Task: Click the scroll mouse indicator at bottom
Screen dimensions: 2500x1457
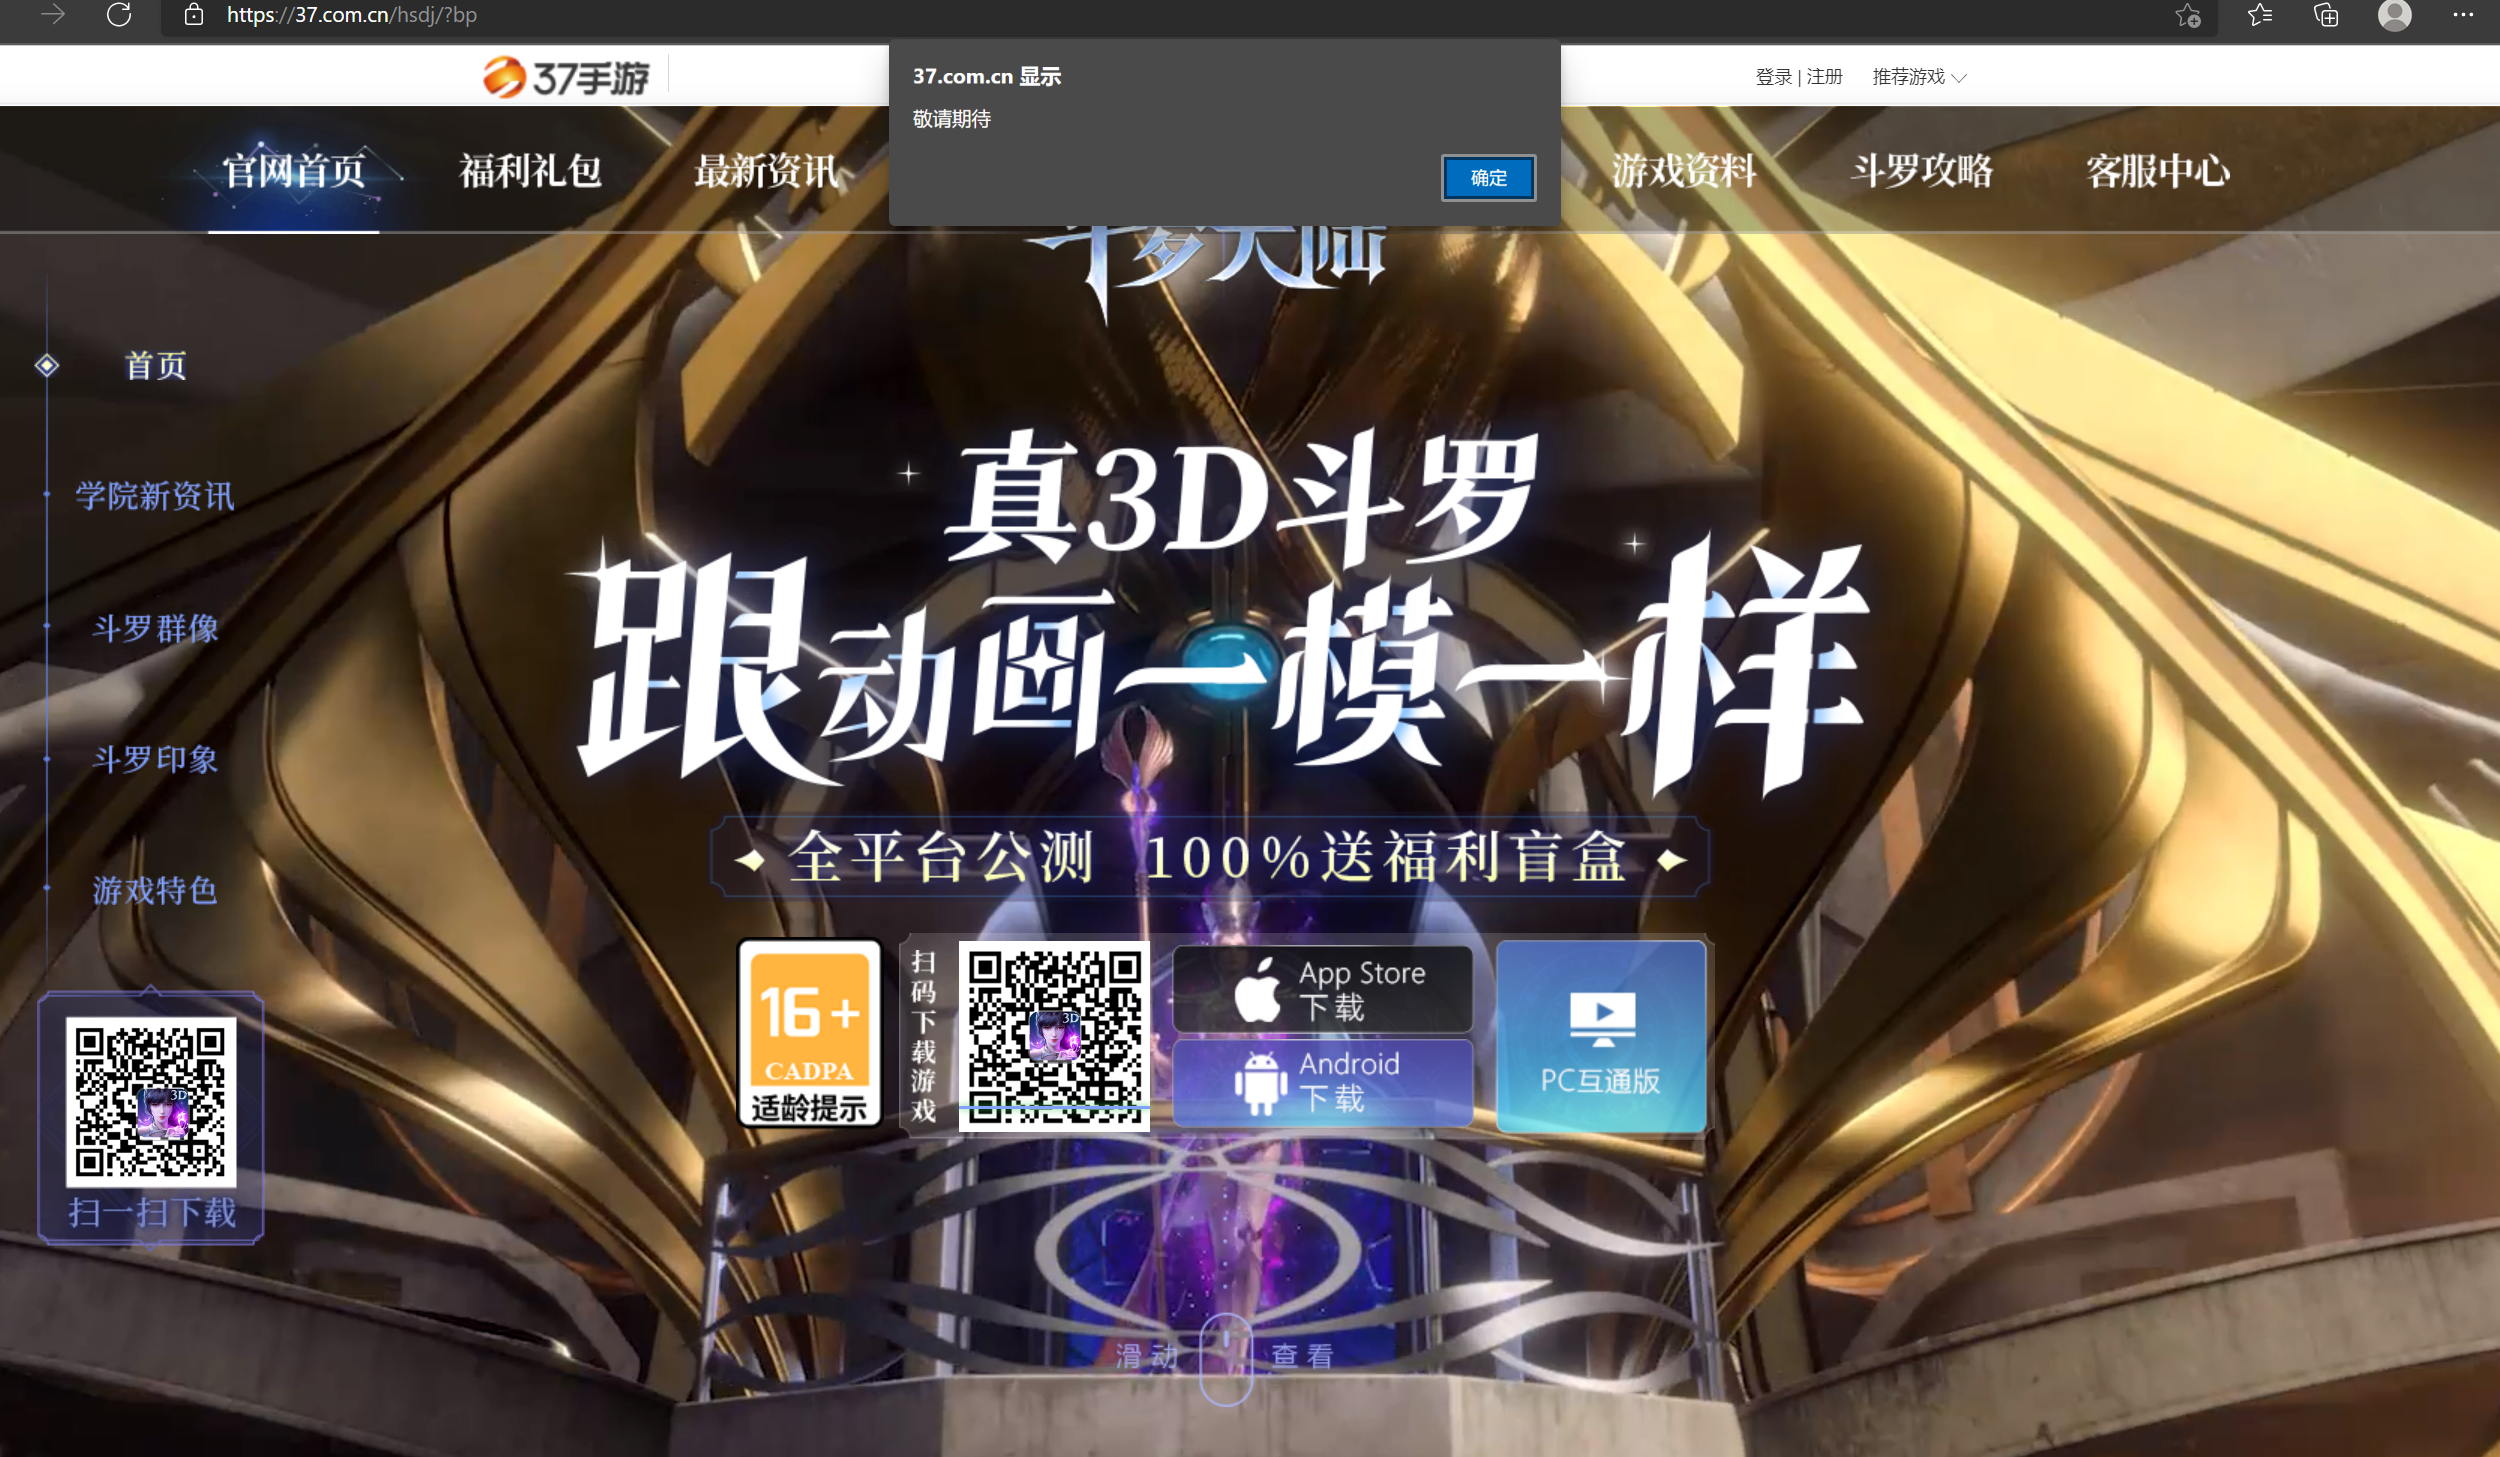Action: 1226,1358
